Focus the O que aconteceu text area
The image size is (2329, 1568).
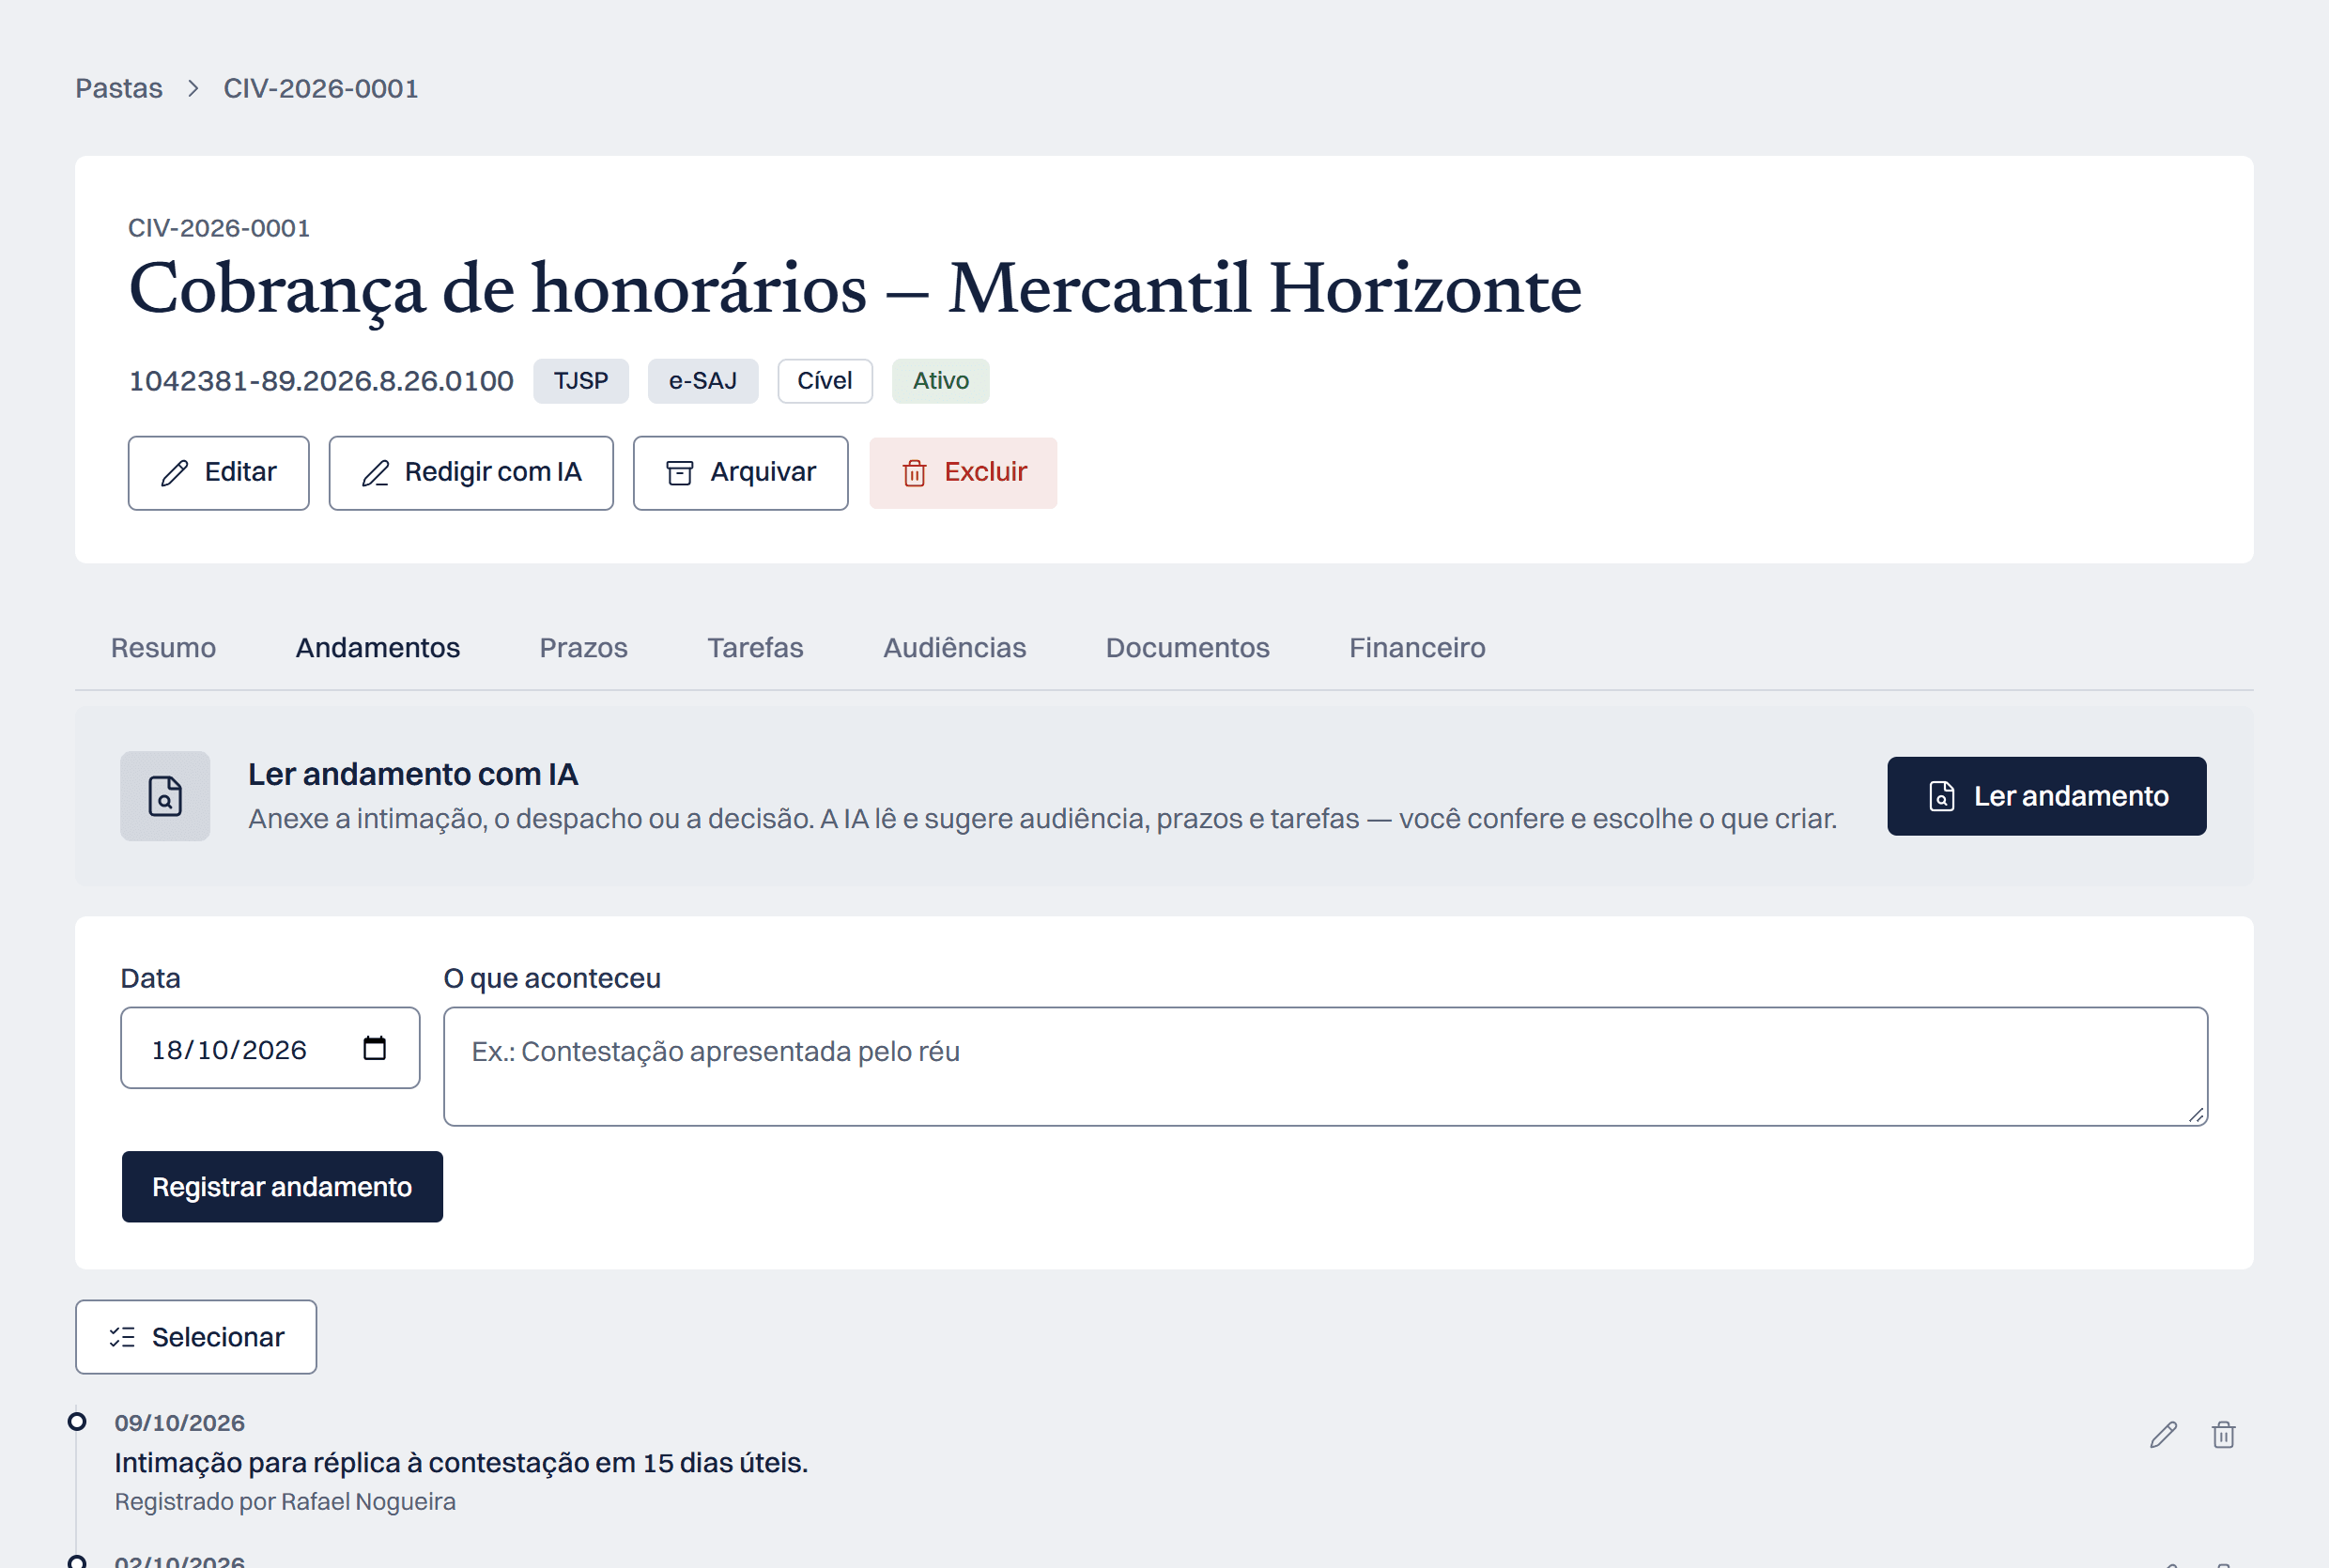click(x=1325, y=1067)
